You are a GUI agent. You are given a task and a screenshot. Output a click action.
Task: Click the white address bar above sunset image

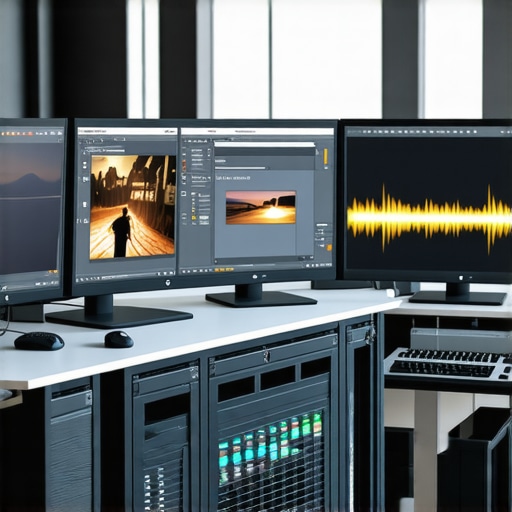pos(264,144)
